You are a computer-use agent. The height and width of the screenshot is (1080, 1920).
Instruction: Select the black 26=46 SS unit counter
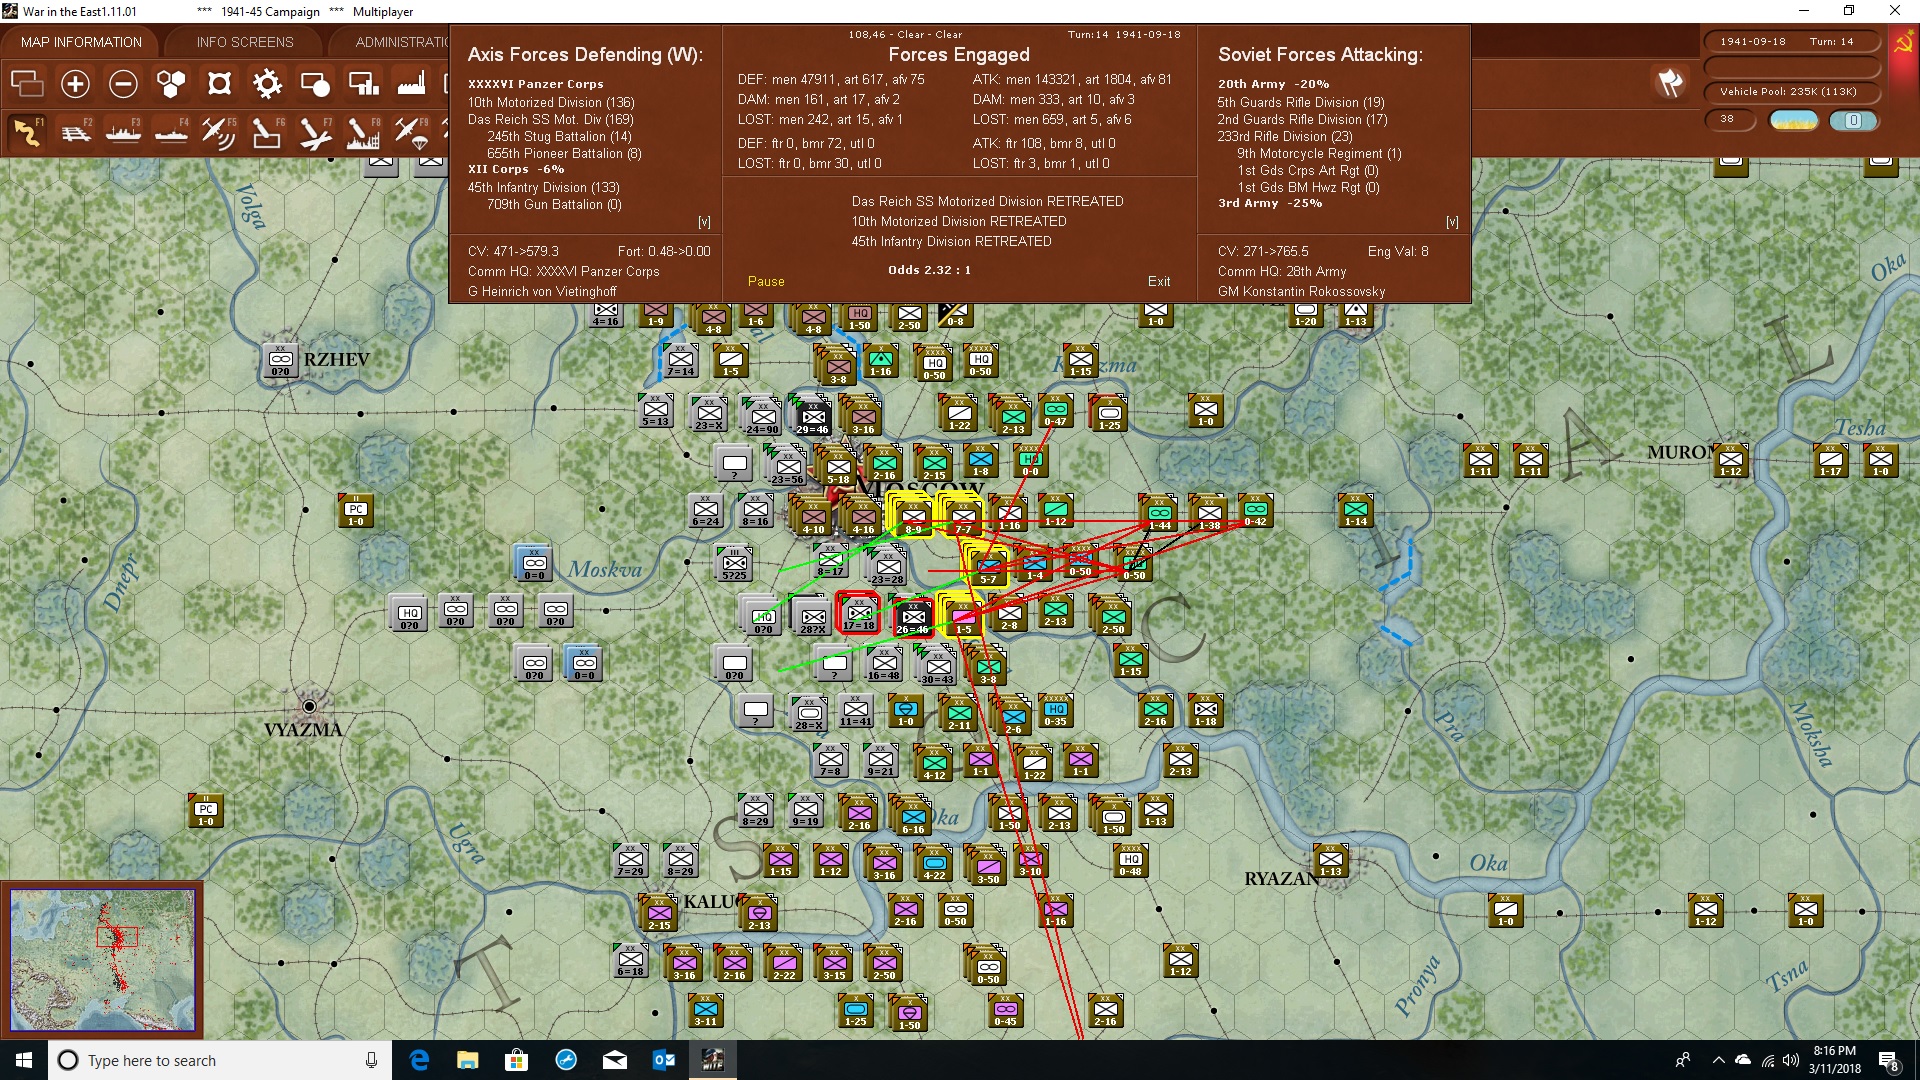(x=912, y=617)
